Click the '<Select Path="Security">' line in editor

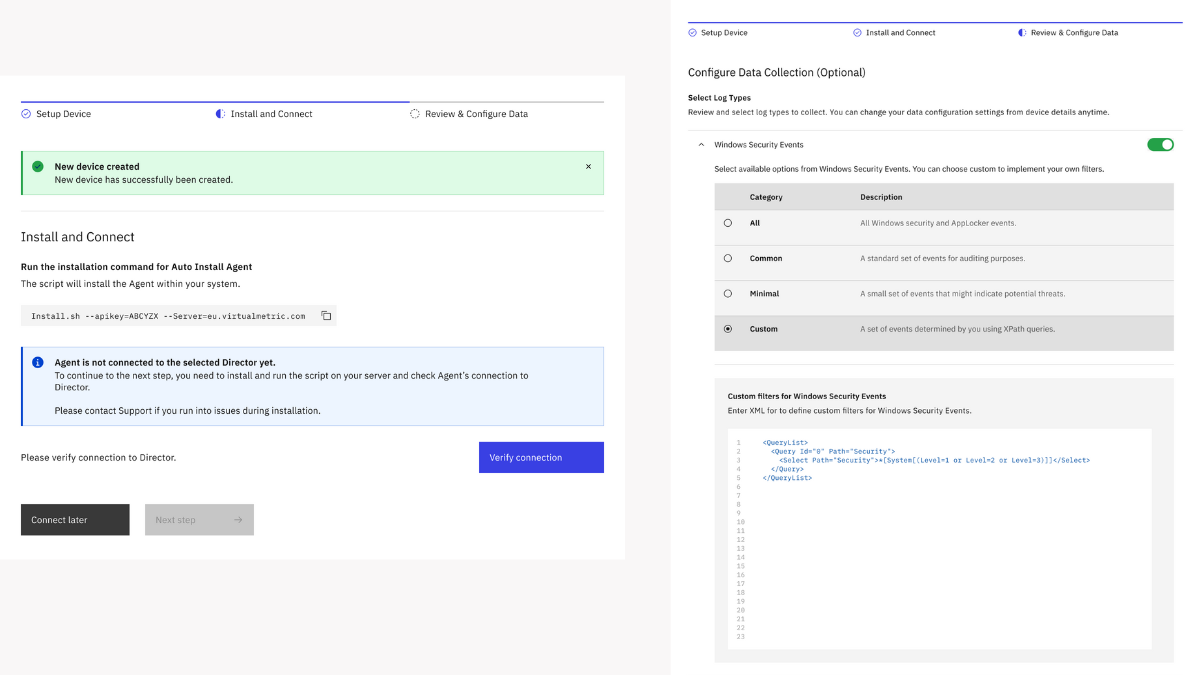click(934, 460)
